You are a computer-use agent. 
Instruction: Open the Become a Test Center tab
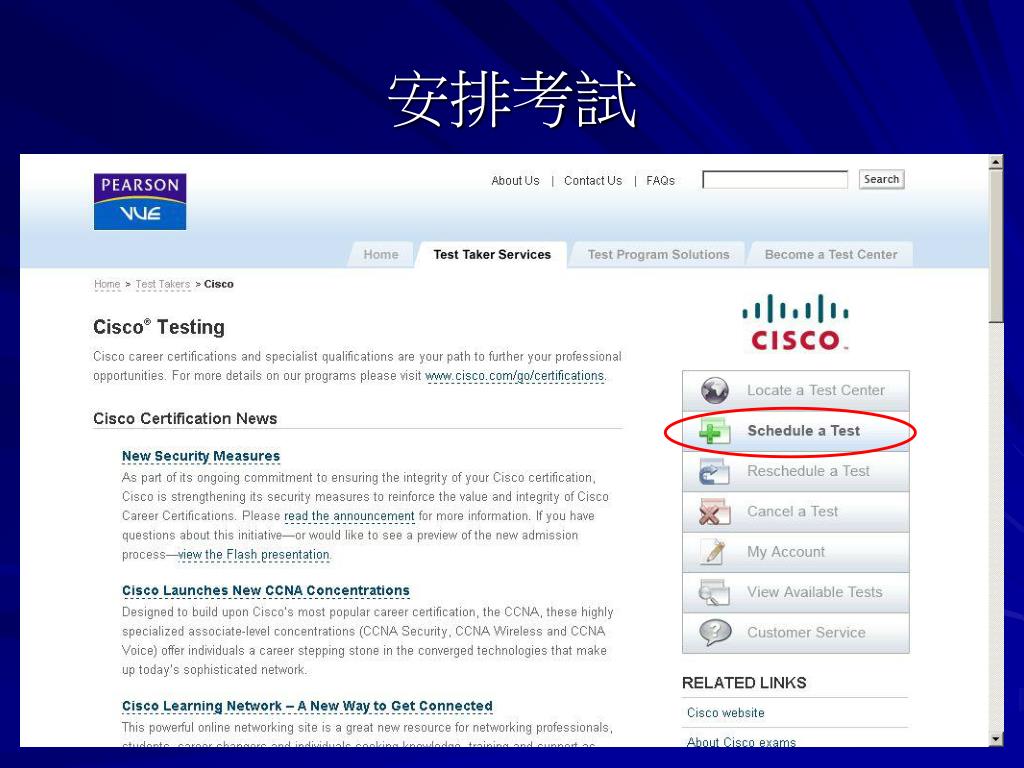coord(831,255)
